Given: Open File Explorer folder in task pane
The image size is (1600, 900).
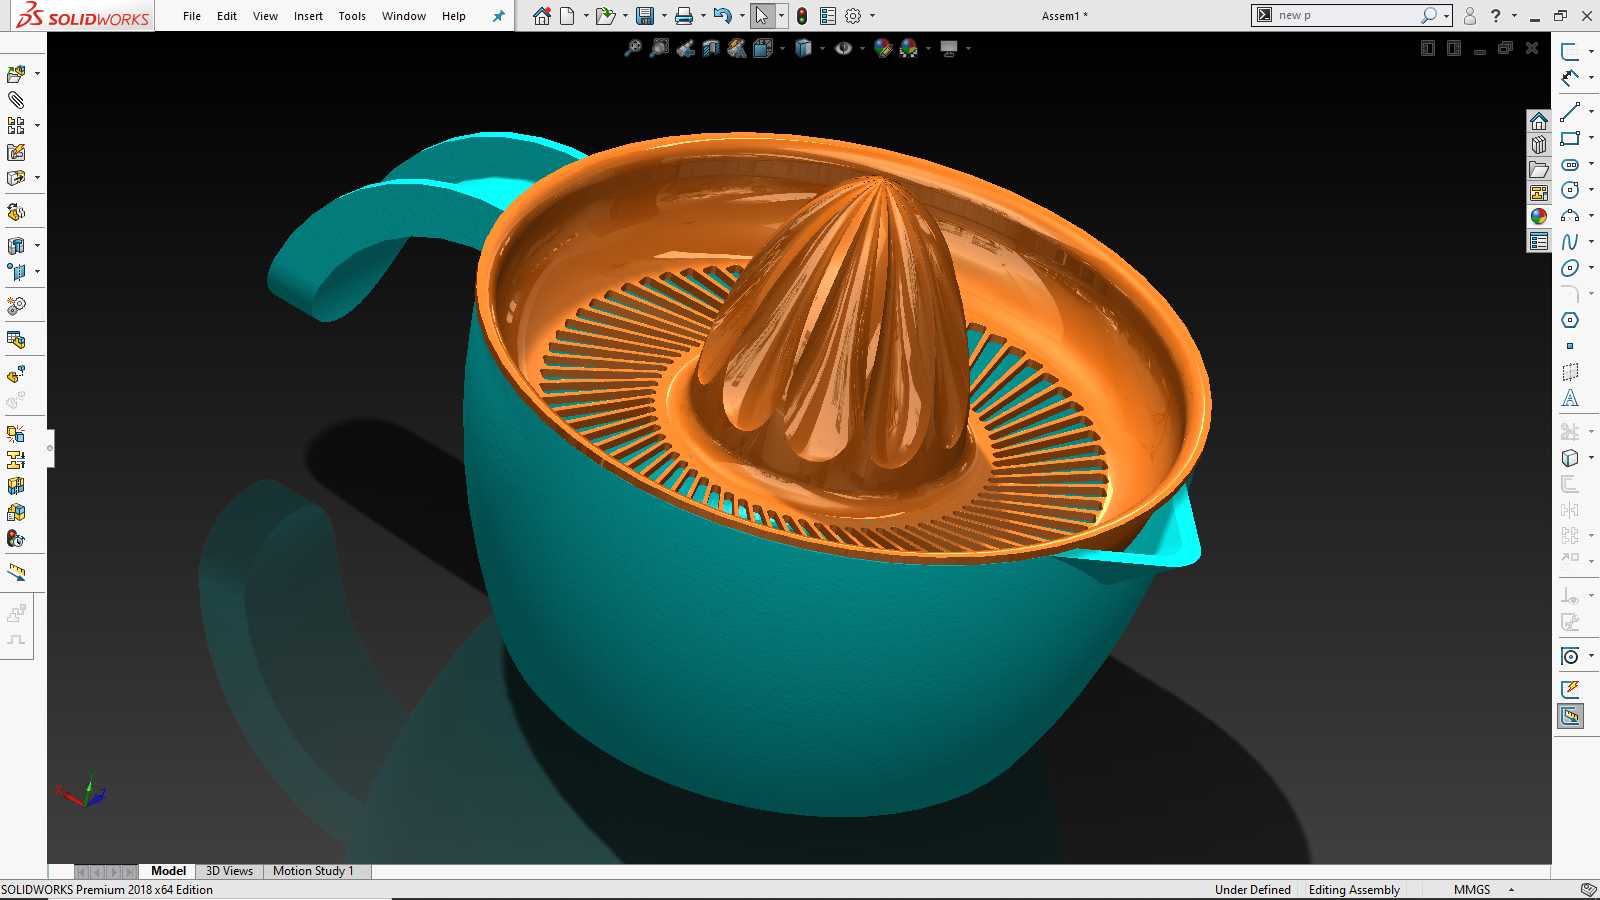Looking at the screenshot, I should [x=1539, y=169].
